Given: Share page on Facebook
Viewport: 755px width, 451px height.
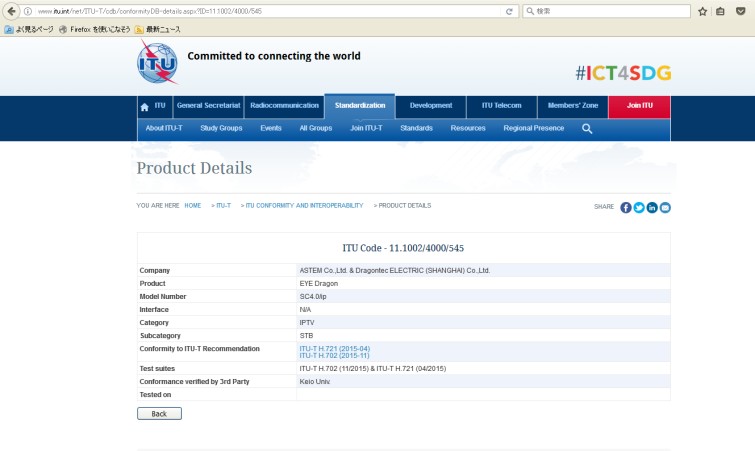Looking at the screenshot, I should coord(626,207).
